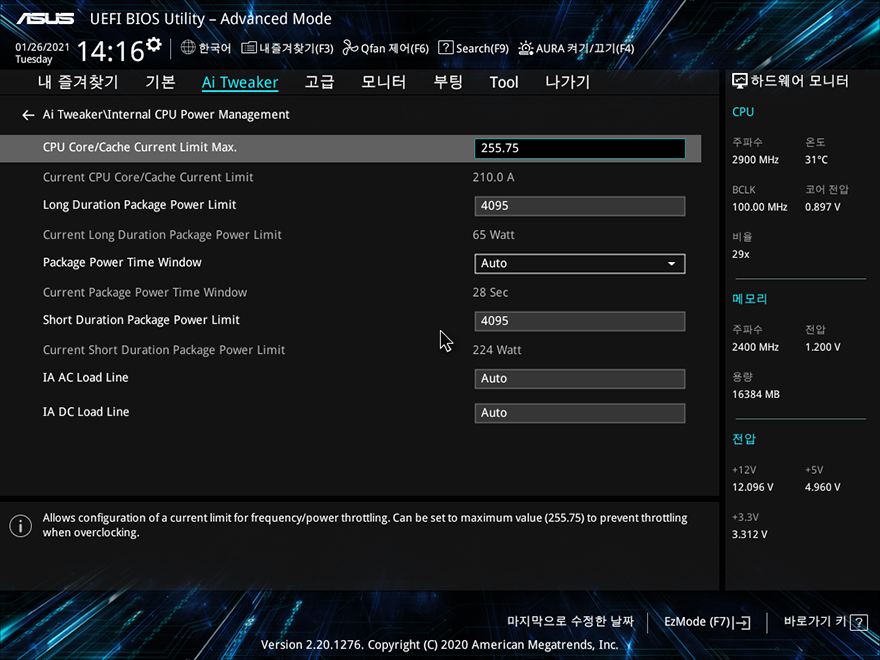Image resolution: width=880 pixels, height=660 pixels.
Task: Click the Package Power Time Window dropdown arrow
Action: pyautogui.click(x=671, y=264)
